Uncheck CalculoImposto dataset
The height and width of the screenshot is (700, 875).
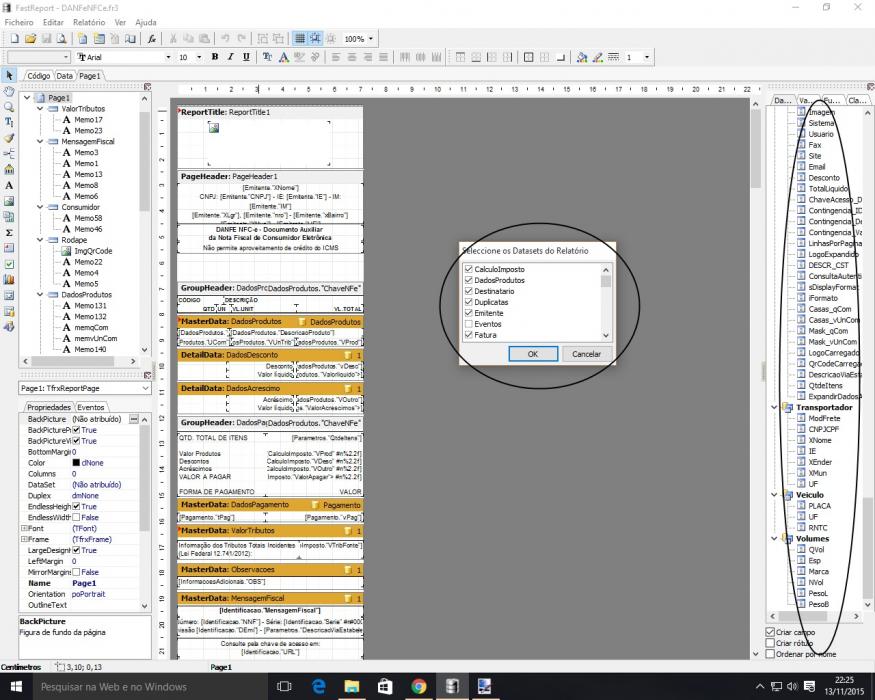(x=469, y=269)
